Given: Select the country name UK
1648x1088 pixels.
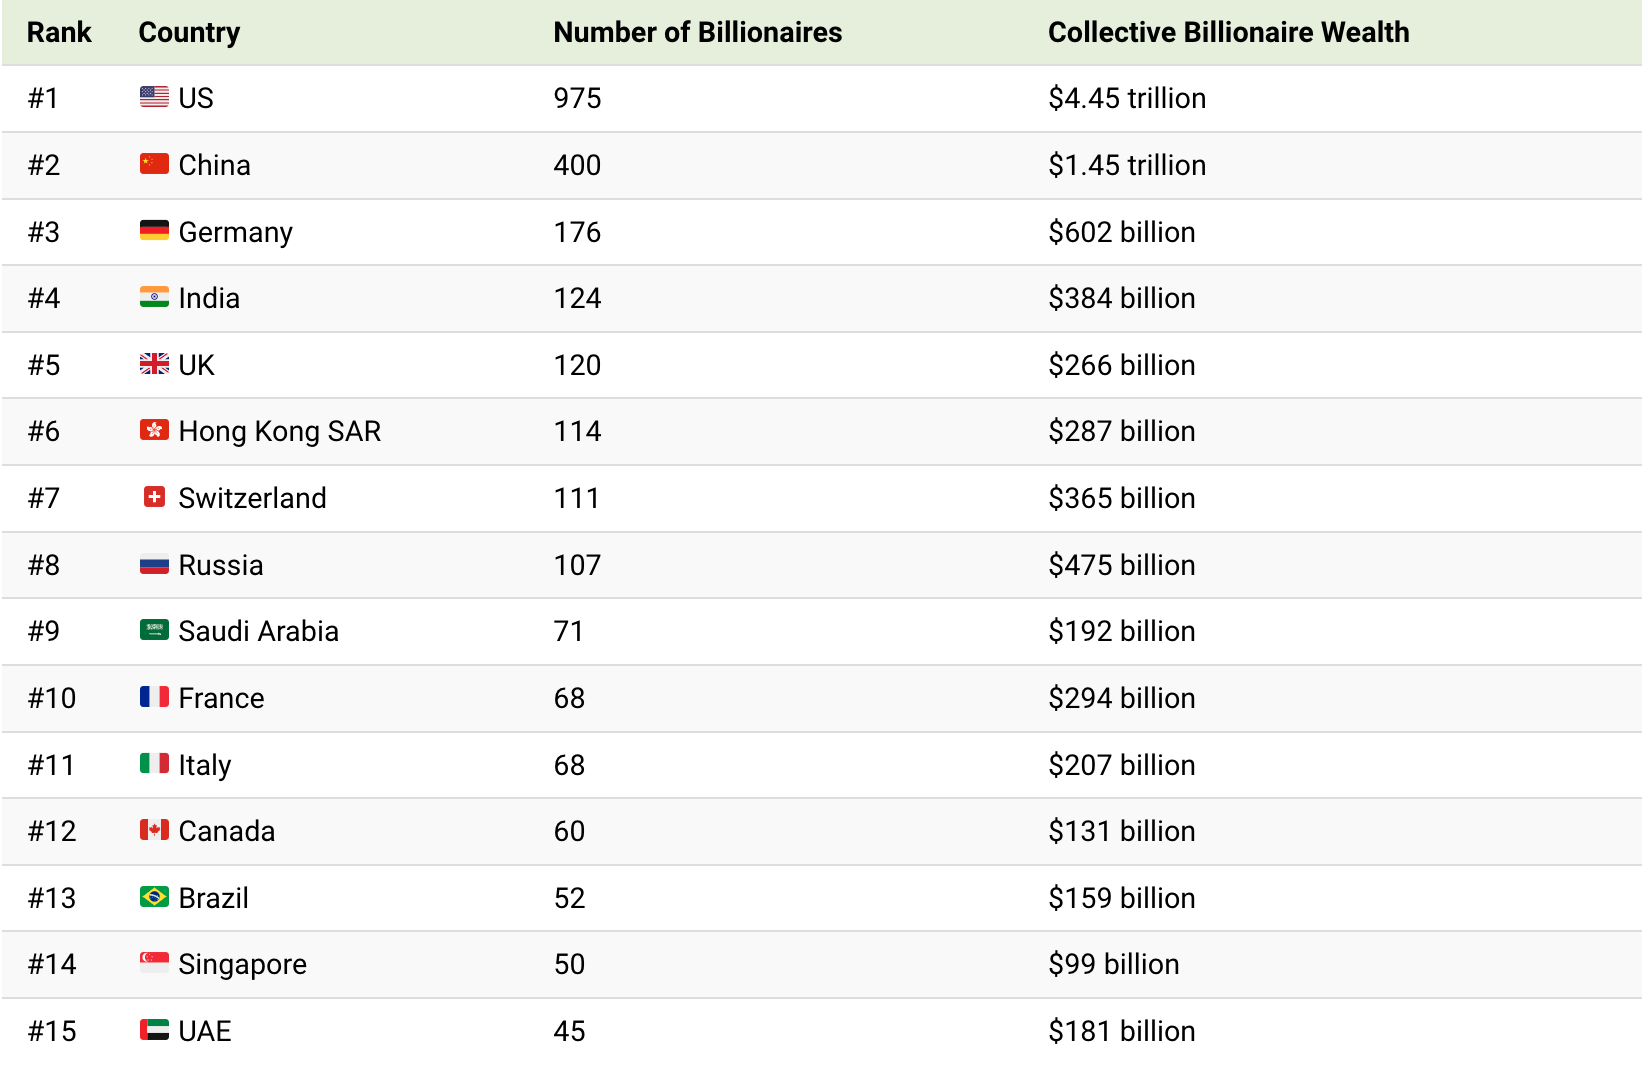Looking at the screenshot, I should tap(197, 365).
